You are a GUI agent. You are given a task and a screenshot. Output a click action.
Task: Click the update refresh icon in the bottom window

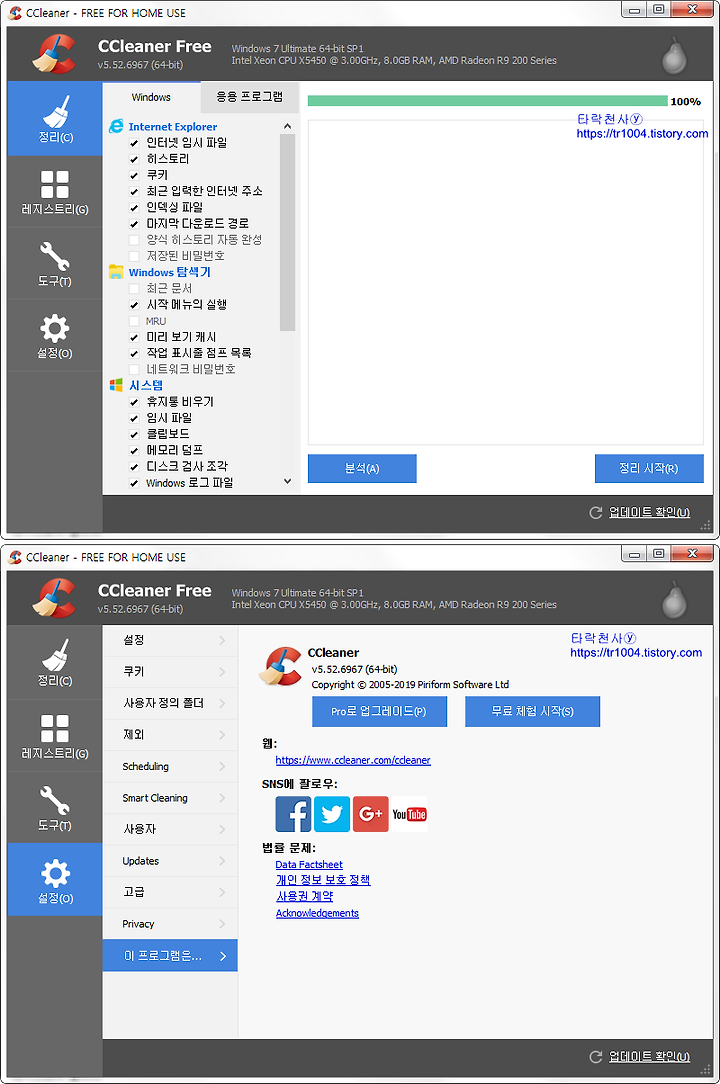[x=596, y=1056]
